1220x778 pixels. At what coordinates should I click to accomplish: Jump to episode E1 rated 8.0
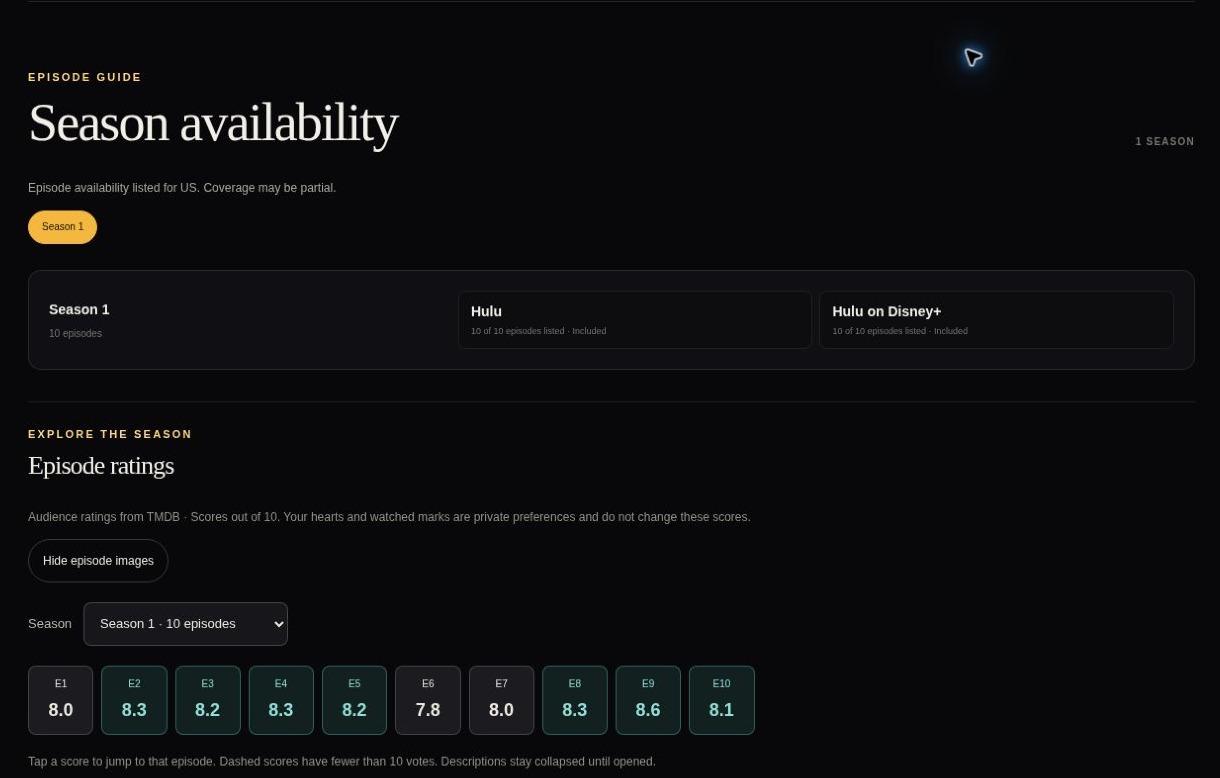click(x=61, y=700)
